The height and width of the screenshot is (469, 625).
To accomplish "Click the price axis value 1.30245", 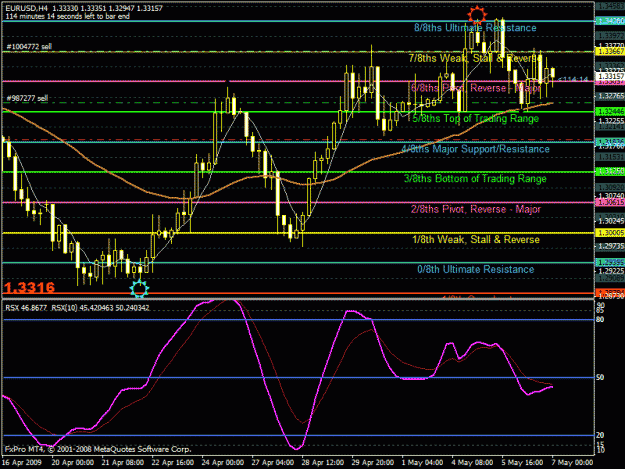I will [x=611, y=221].
